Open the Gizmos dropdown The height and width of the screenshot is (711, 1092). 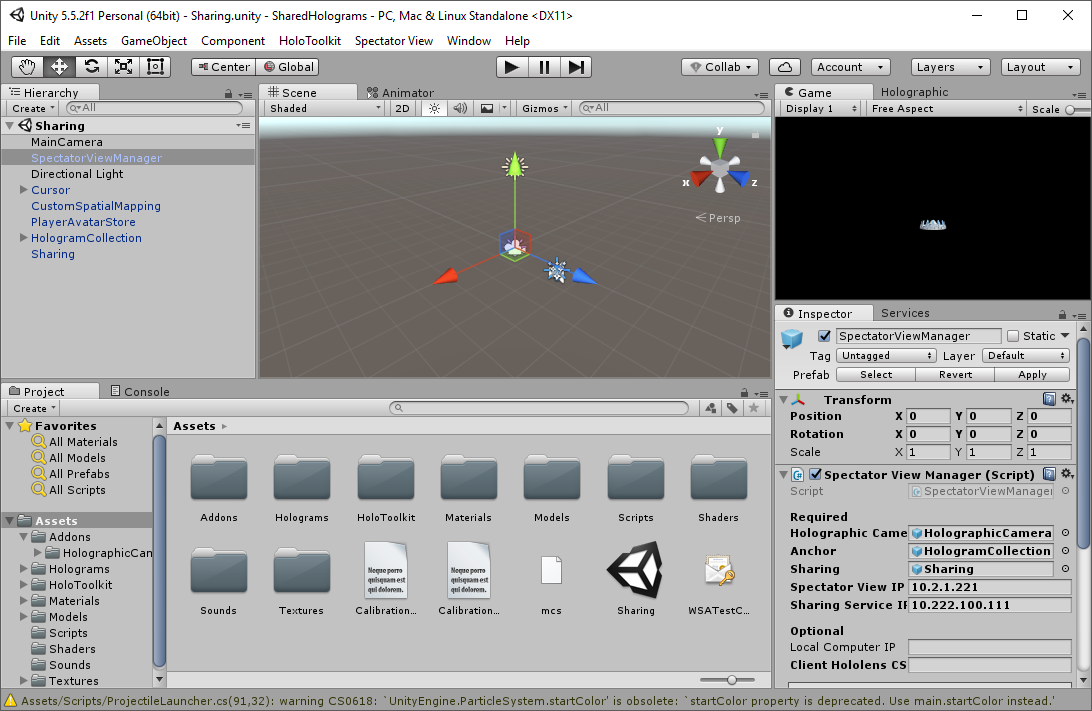(545, 109)
